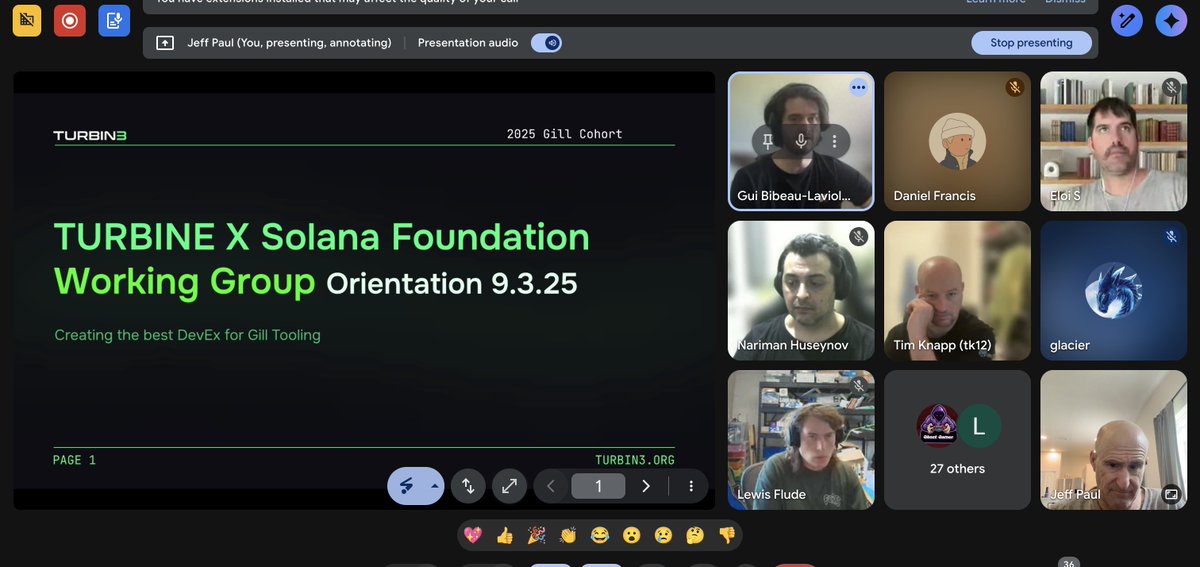This screenshot has height=567, width=1200.
Task: Click the yellow no-effects icon at top left
Action: pos(26,20)
